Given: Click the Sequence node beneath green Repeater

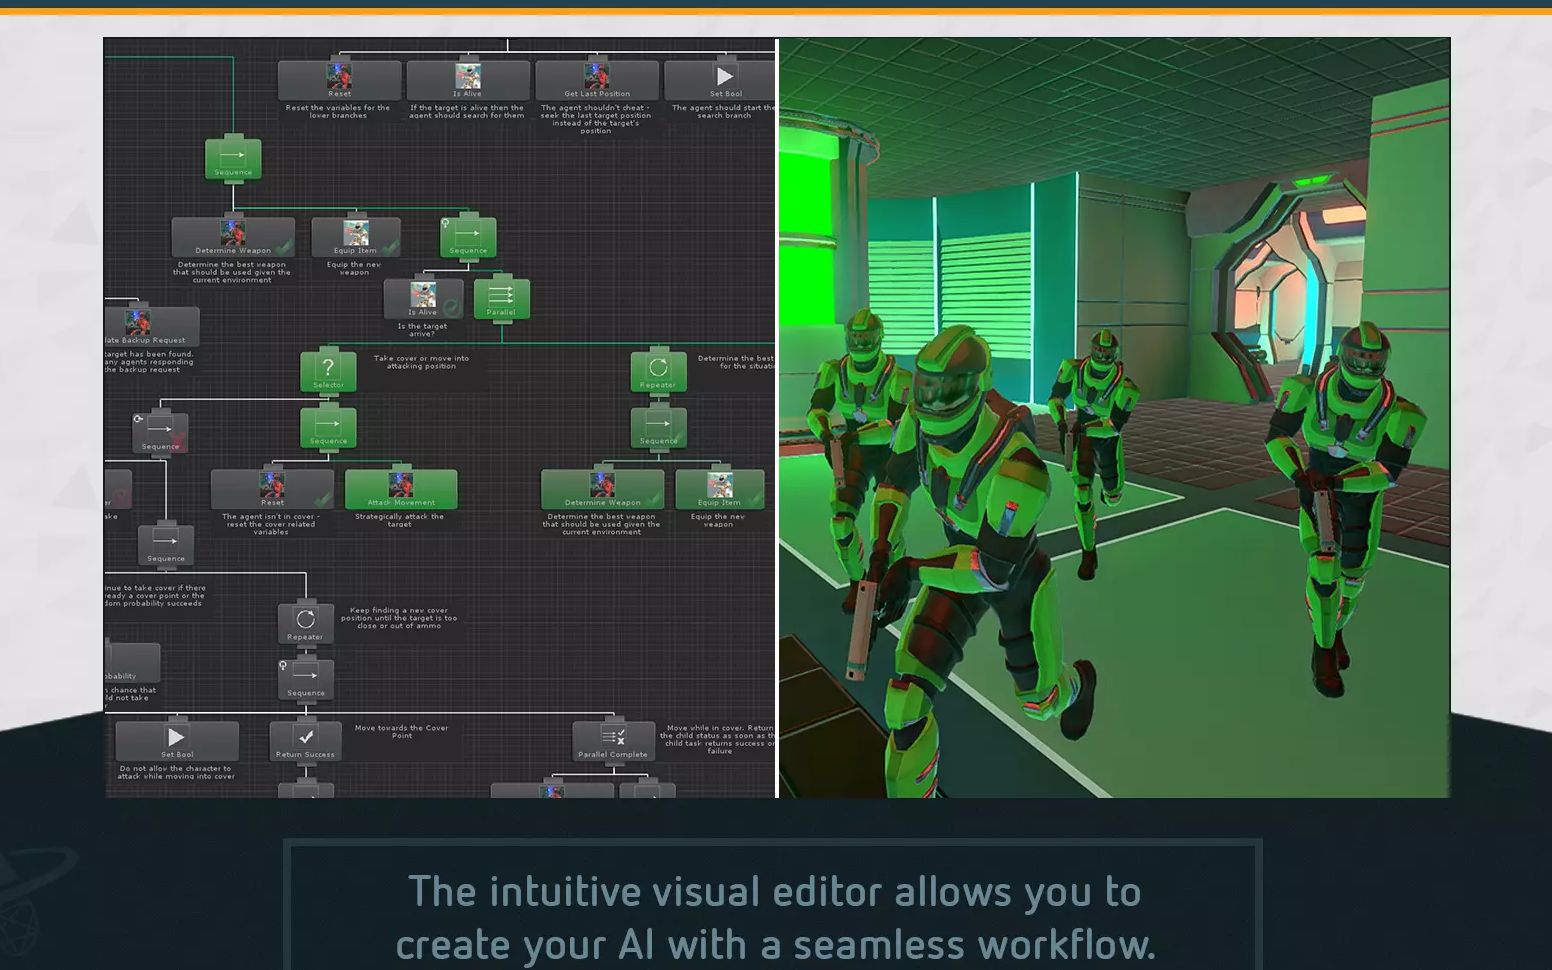Looking at the screenshot, I should click(x=658, y=428).
